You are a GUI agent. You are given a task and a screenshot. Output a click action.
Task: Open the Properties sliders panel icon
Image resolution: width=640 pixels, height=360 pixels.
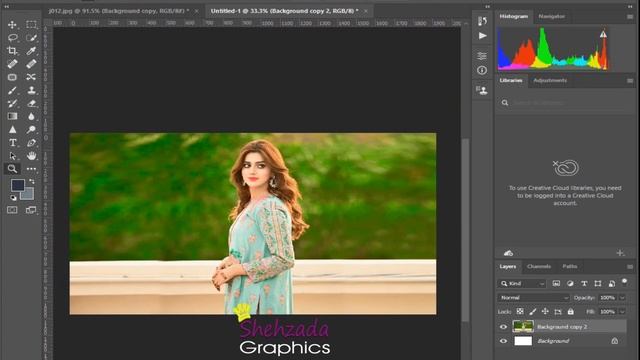click(x=482, y=56)
